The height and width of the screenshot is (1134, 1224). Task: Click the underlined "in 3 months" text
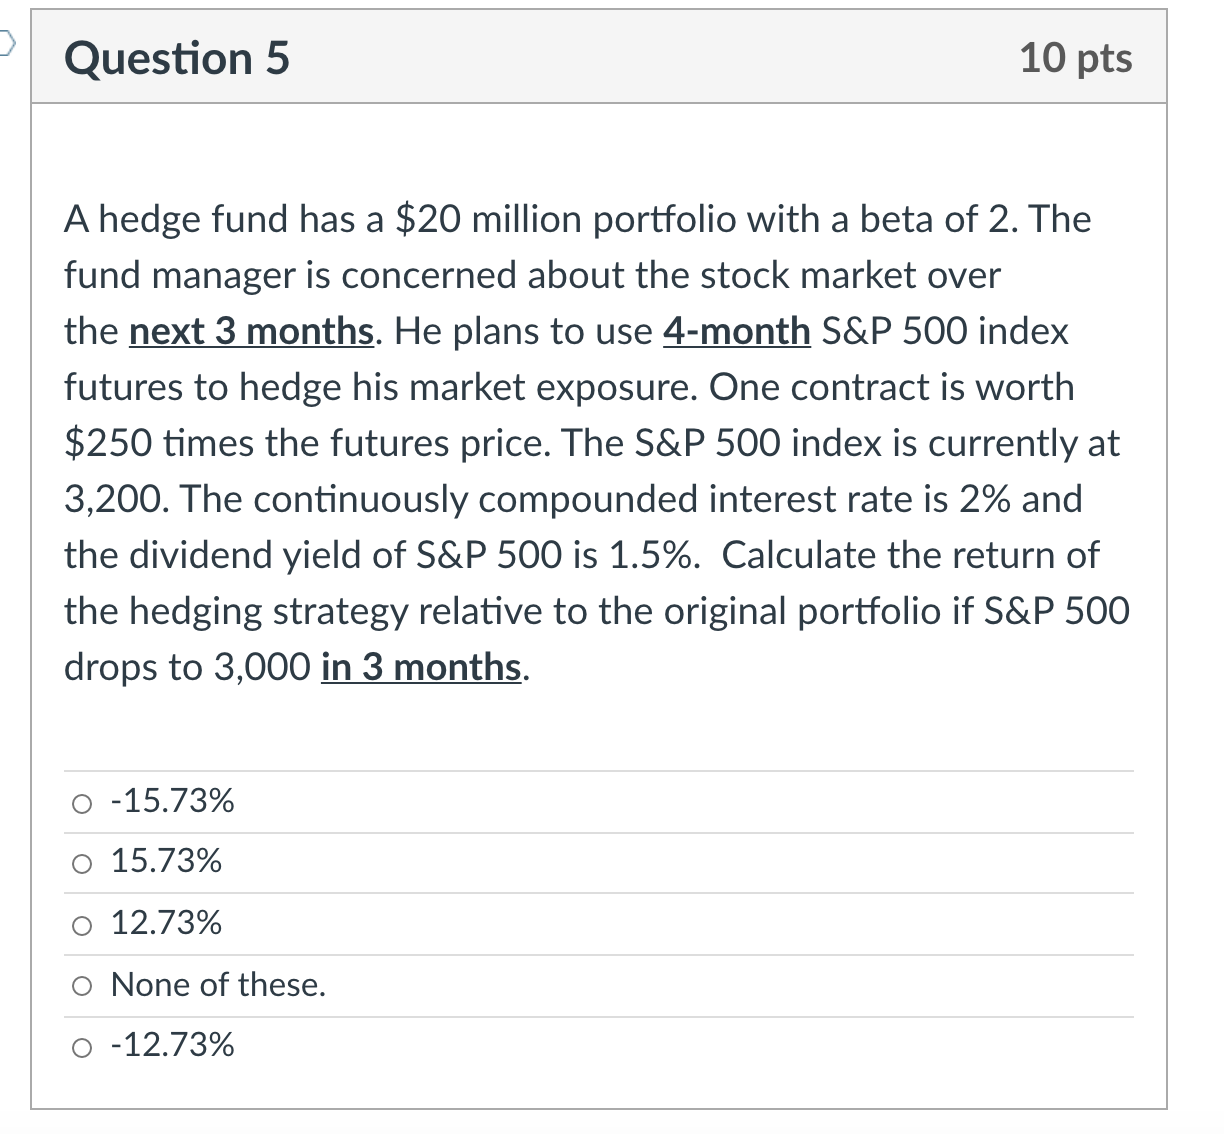coord(421,667)
